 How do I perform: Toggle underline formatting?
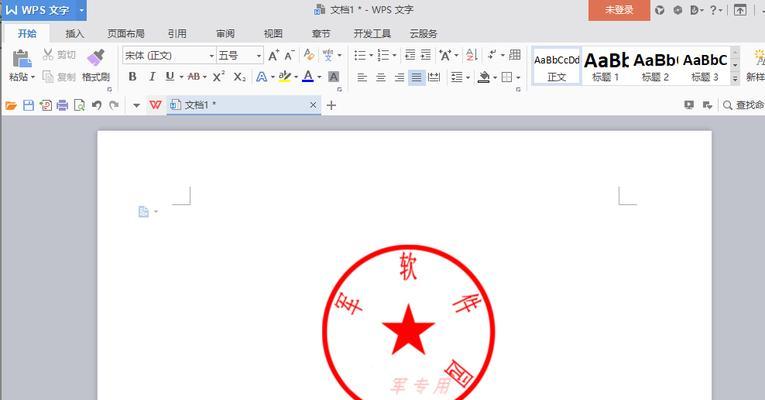(x=170, y=77)
